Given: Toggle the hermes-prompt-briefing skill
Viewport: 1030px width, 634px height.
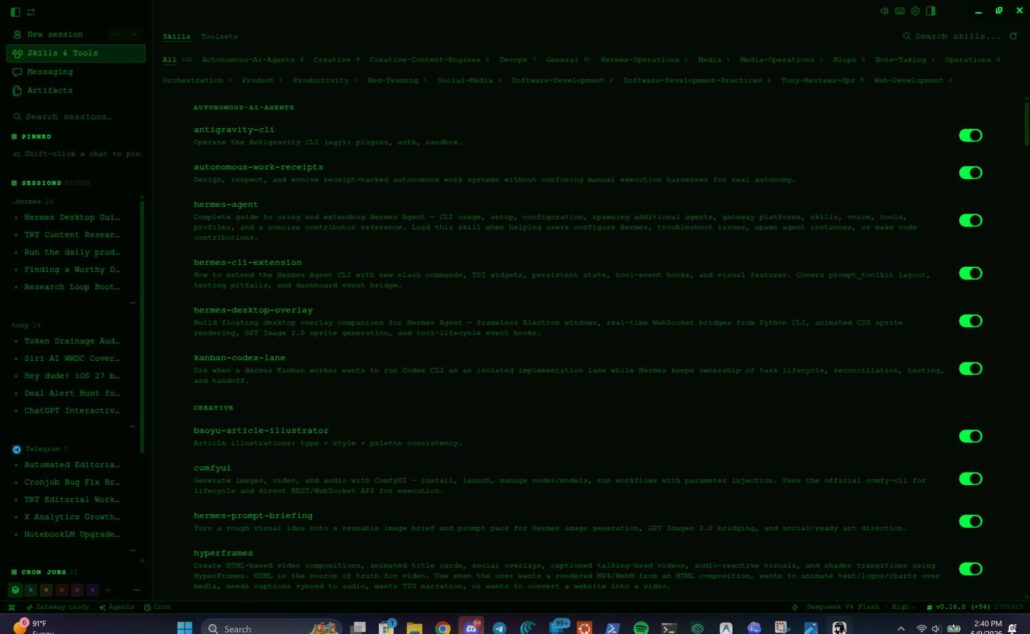Looking at the screenshot, I should click(970, 522).
